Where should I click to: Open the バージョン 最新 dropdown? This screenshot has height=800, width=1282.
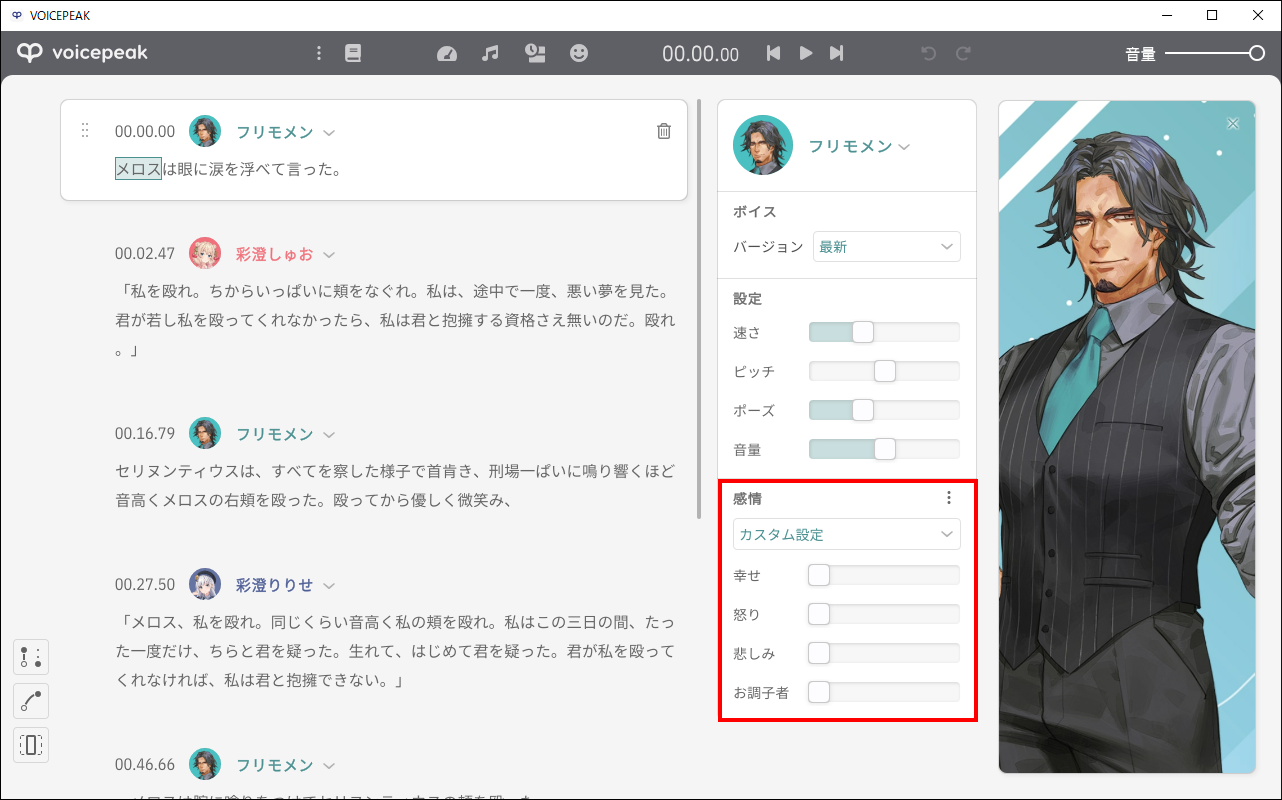coord(887,246)
